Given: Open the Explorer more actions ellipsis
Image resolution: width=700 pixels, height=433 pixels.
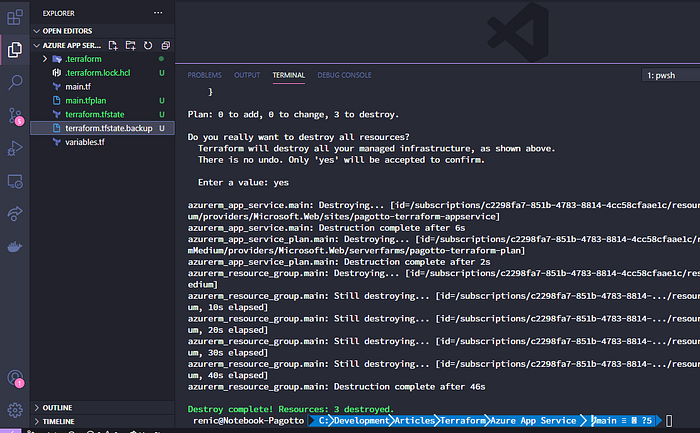Looking at the screenshot, I should tap(158, 13).
